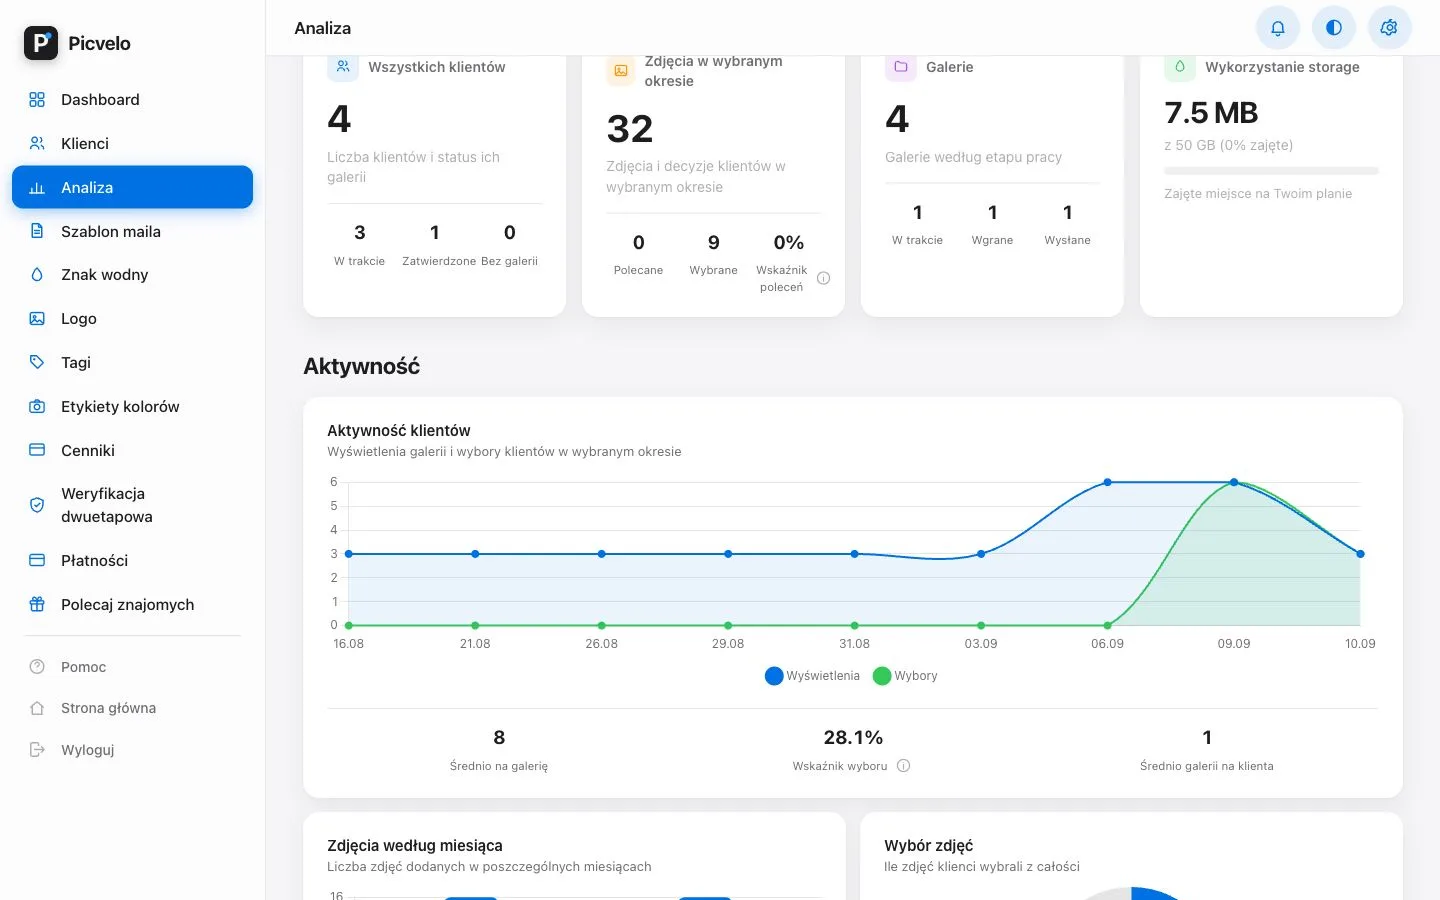Click the Cenniki card icon
This screenshot has height=900, width=1440.
tap(37, 451)
